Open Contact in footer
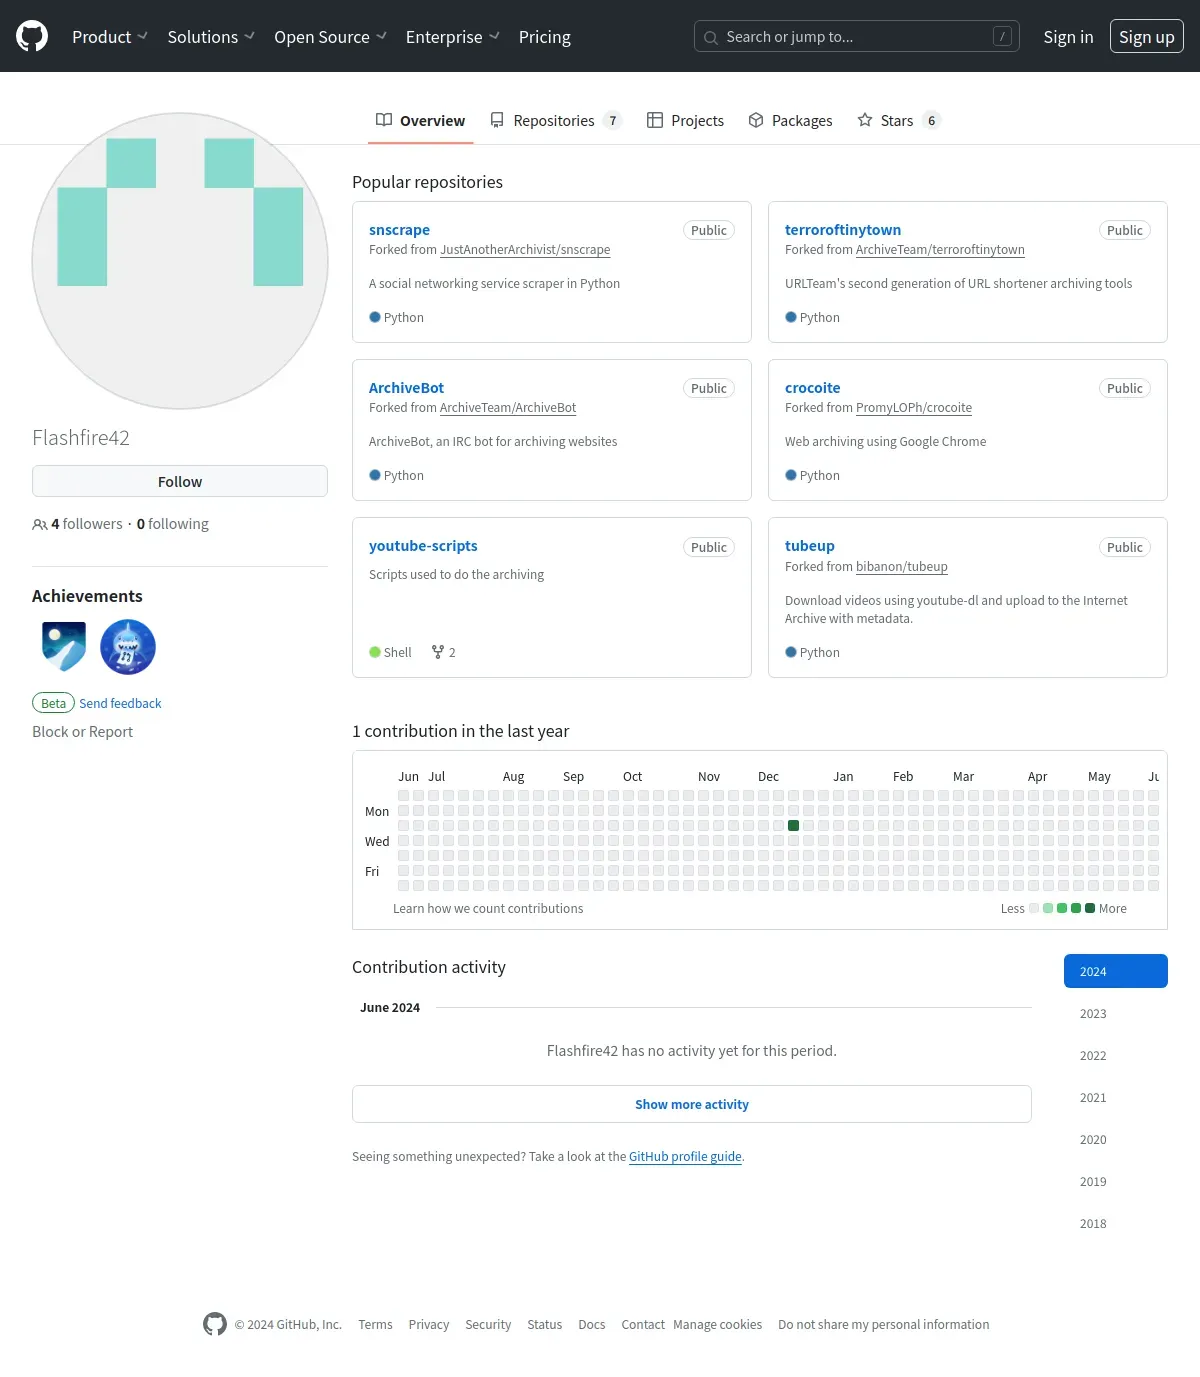This screenshot has height=1377, width=1200. click(x=643, y=1324)
